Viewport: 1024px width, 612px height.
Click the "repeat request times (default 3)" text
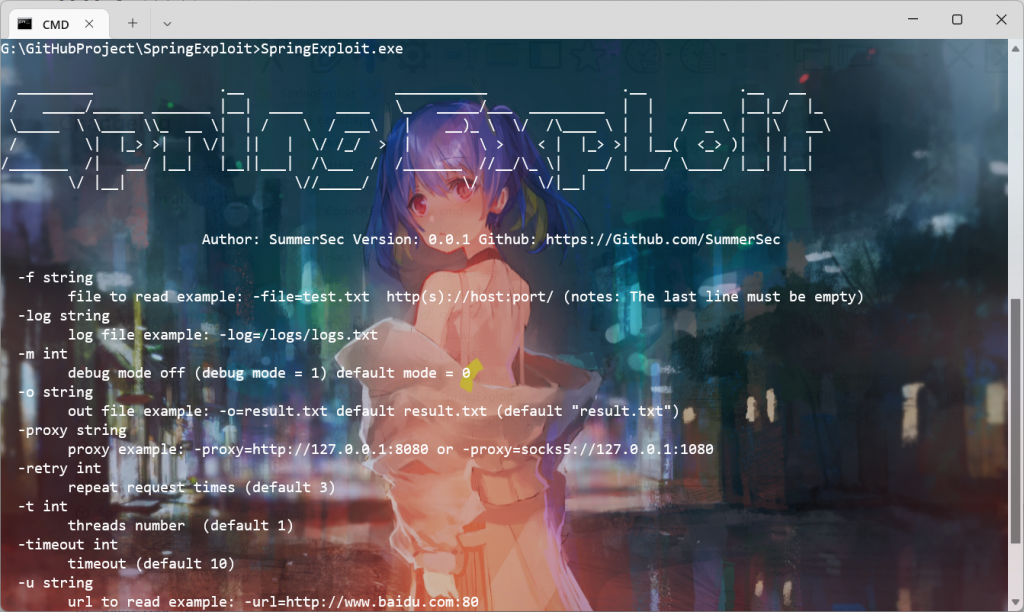pos(202,488)
